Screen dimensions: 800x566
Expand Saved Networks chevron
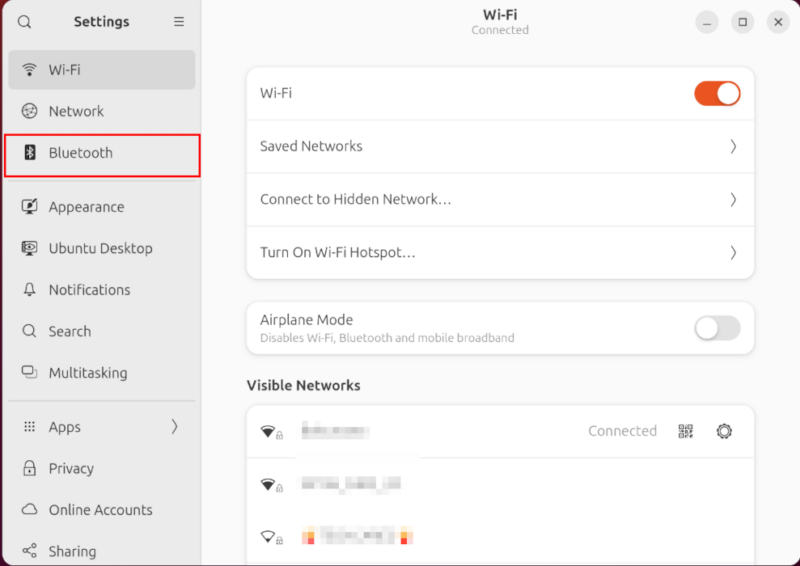coord(733,146)
